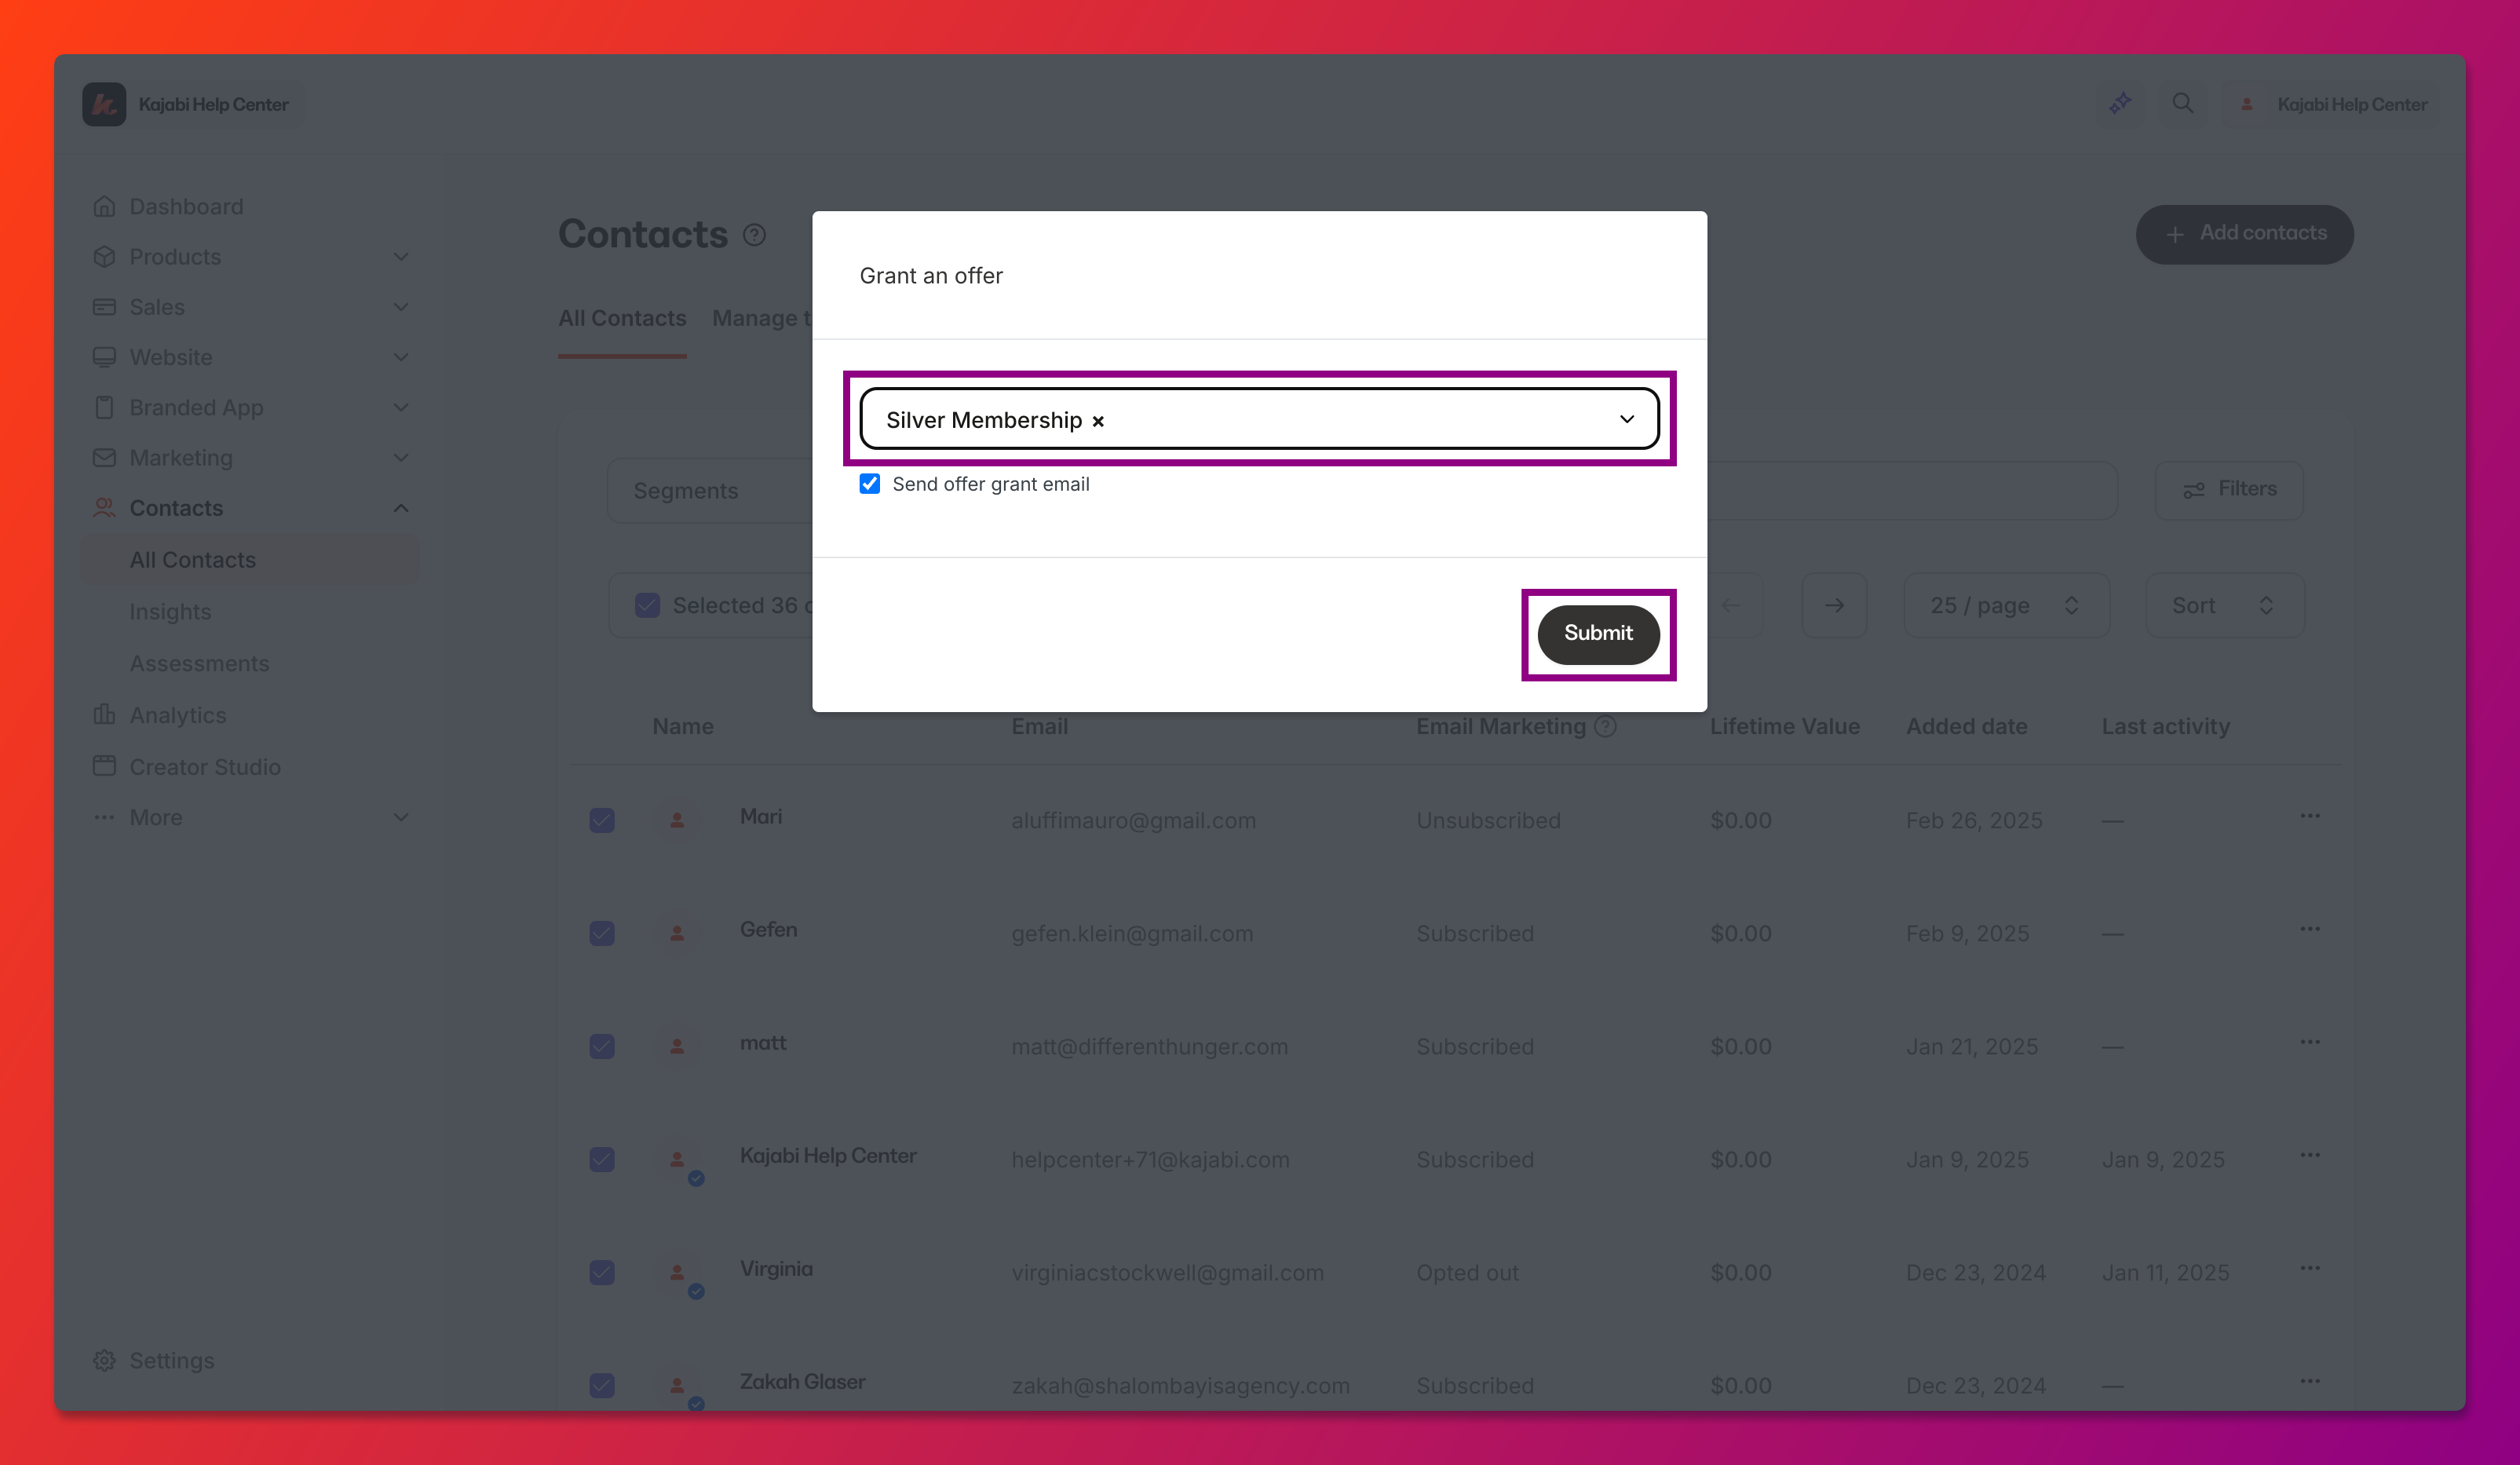Click the Dashboard home icon

tap(104, 206)
